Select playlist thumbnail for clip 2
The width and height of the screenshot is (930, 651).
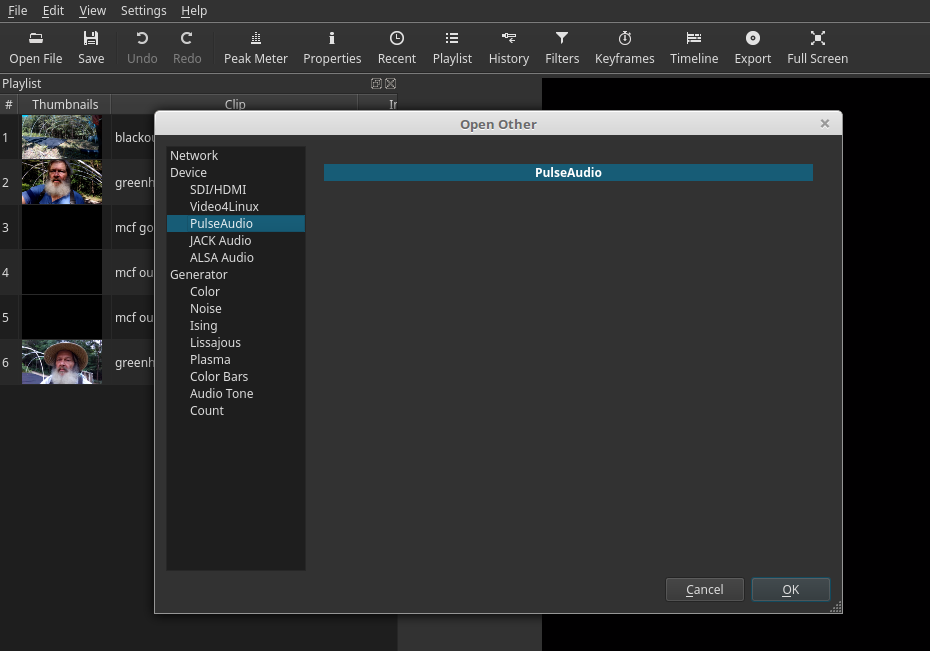(62, 182)
